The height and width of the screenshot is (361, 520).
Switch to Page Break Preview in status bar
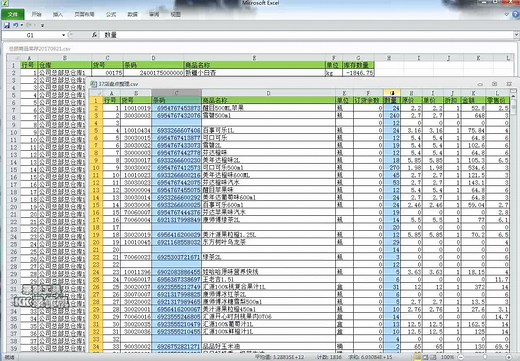point(434,357)
